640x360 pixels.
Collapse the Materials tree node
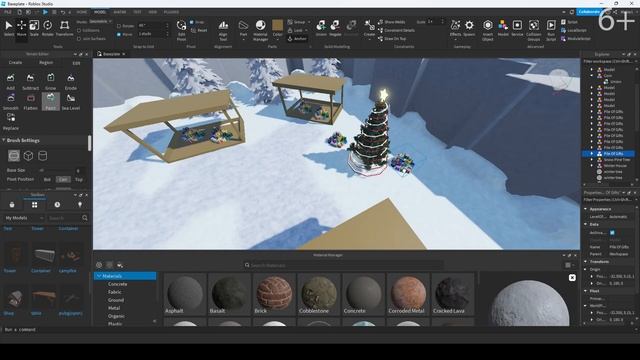tap(99, 276)
